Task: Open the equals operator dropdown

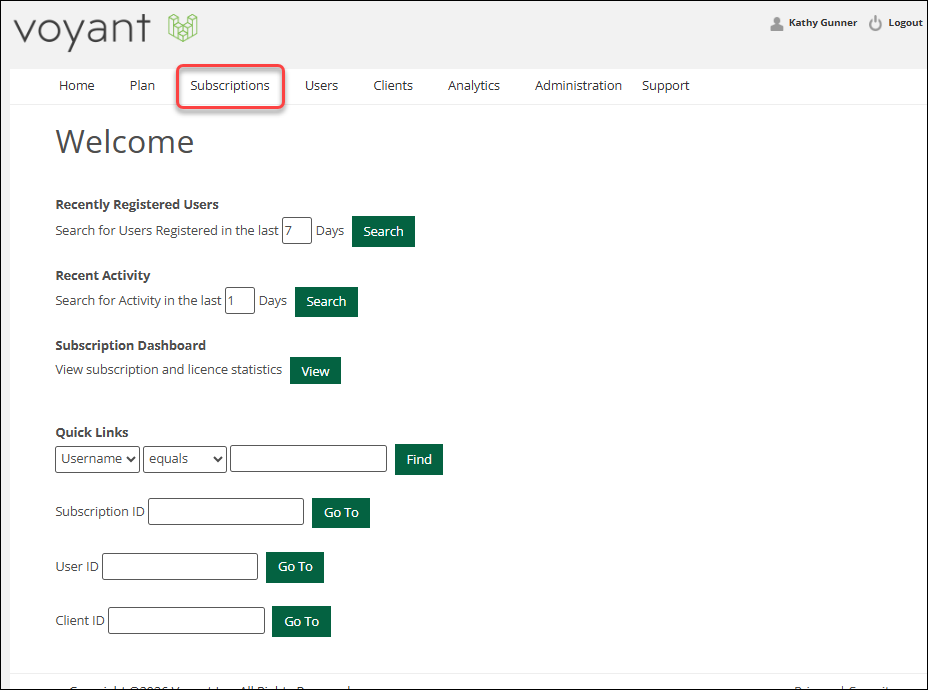Action: [x=185, y=459]
